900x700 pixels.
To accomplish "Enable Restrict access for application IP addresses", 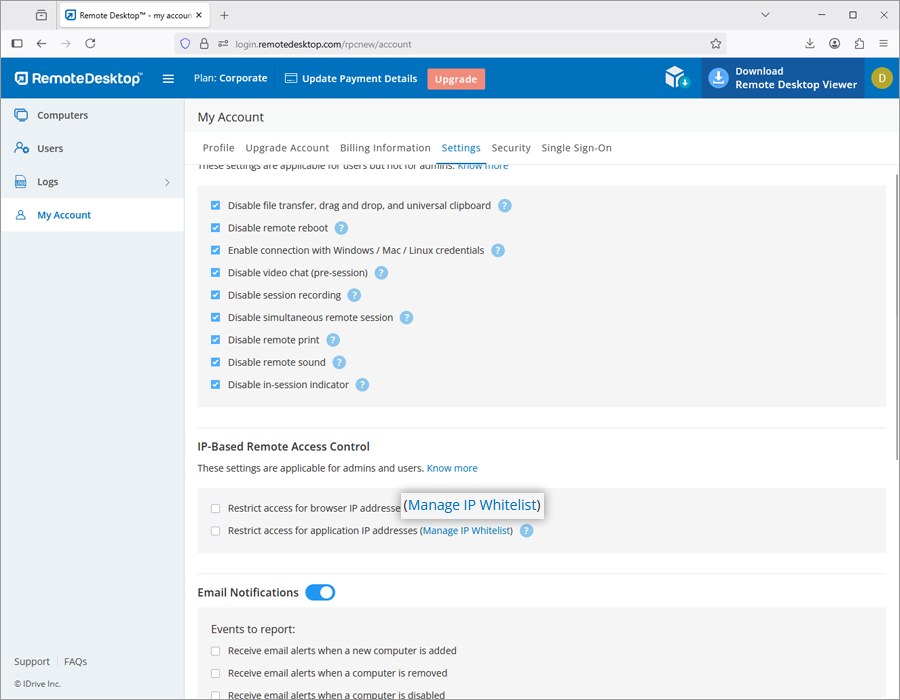I will pos(215,531).
